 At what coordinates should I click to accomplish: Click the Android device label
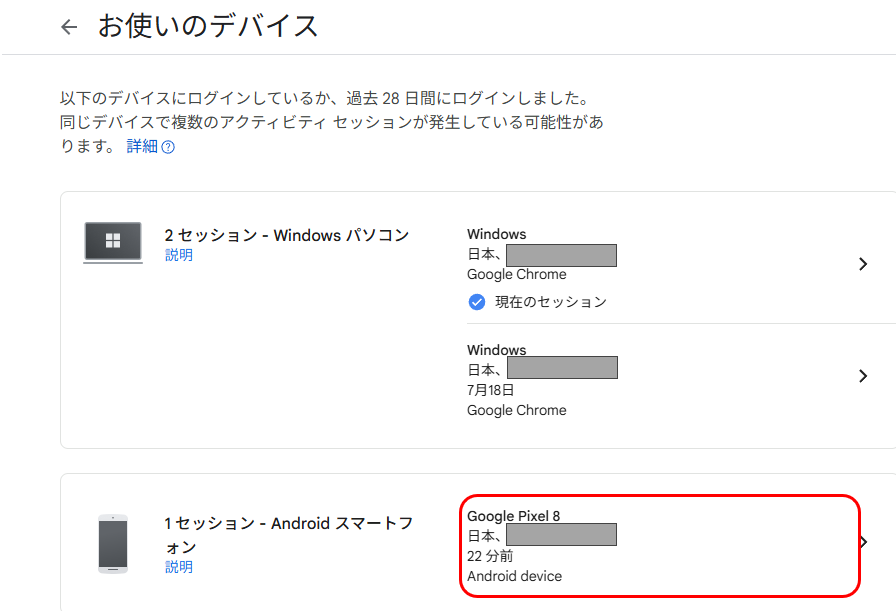[514, 576]
